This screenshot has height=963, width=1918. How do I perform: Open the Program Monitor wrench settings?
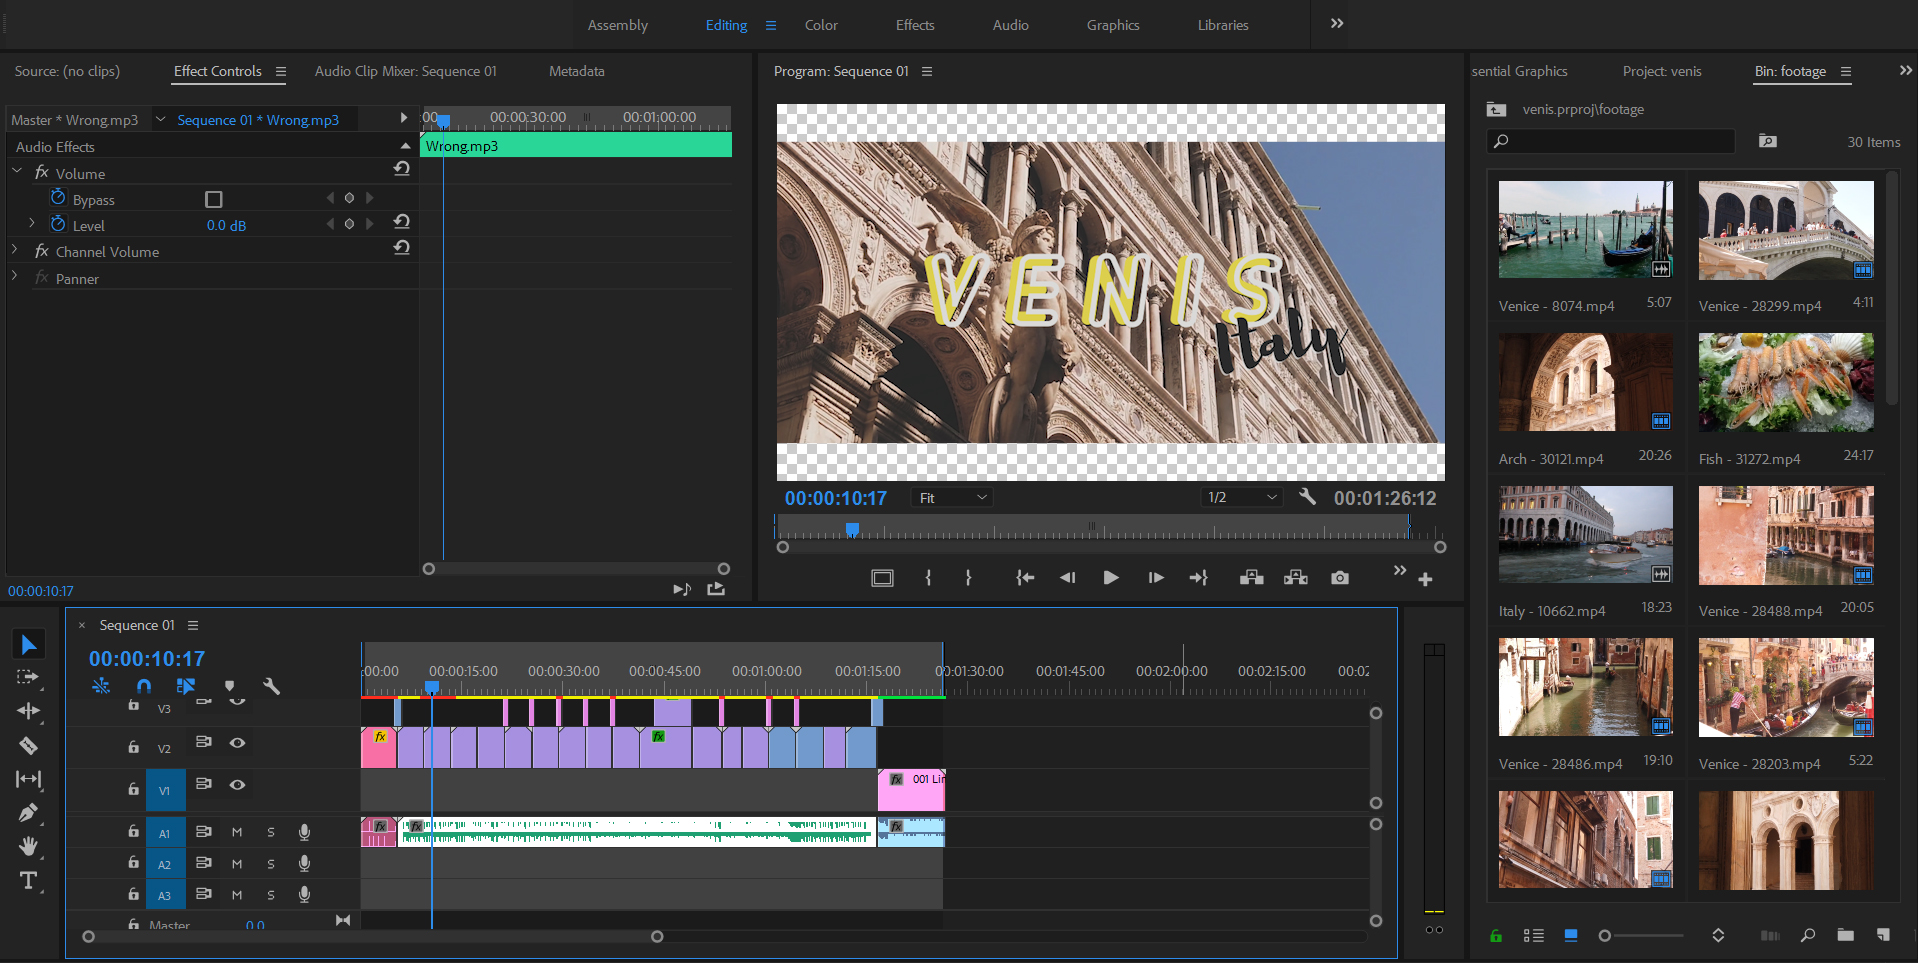(x=1307, y=497)
